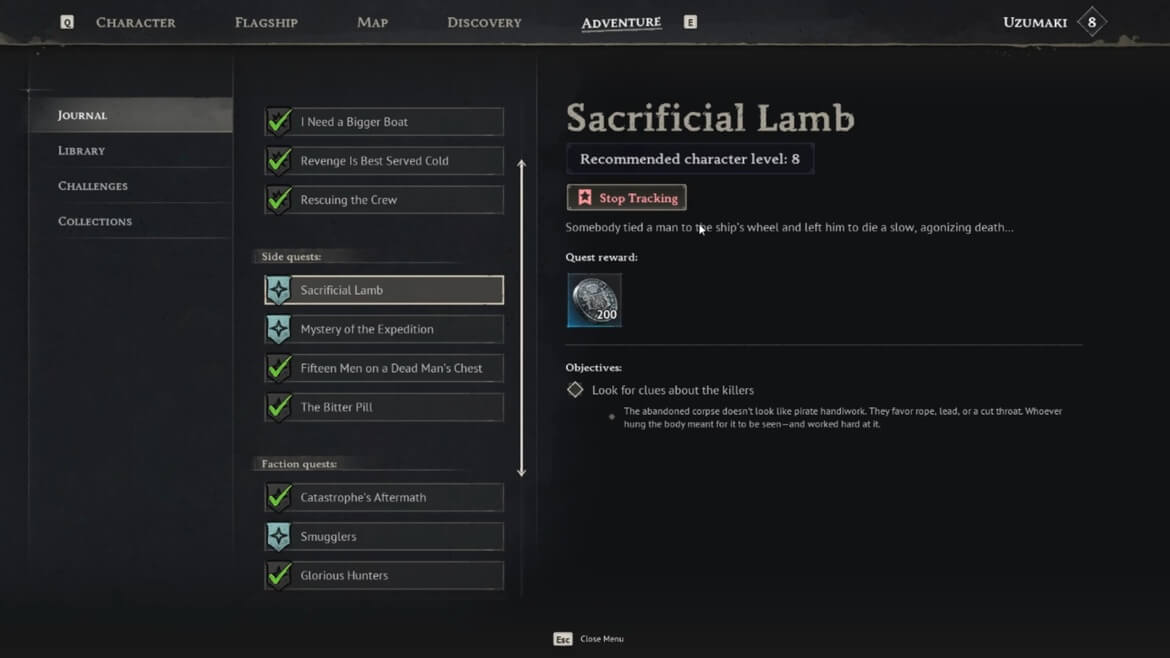Open the Library section in sidebar
This screenshot has height=658, width=1170.
pos(82,151)
